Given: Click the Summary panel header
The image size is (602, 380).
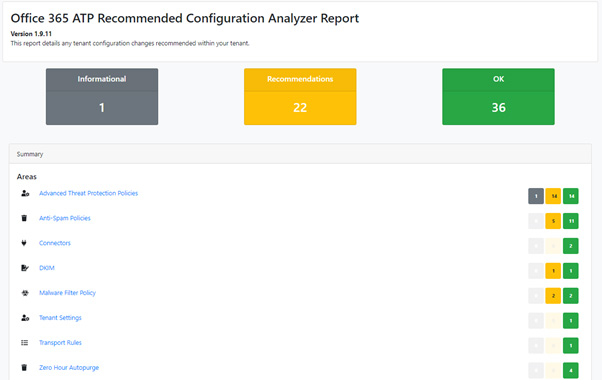Looking at the screenshot, I should 300,154.
